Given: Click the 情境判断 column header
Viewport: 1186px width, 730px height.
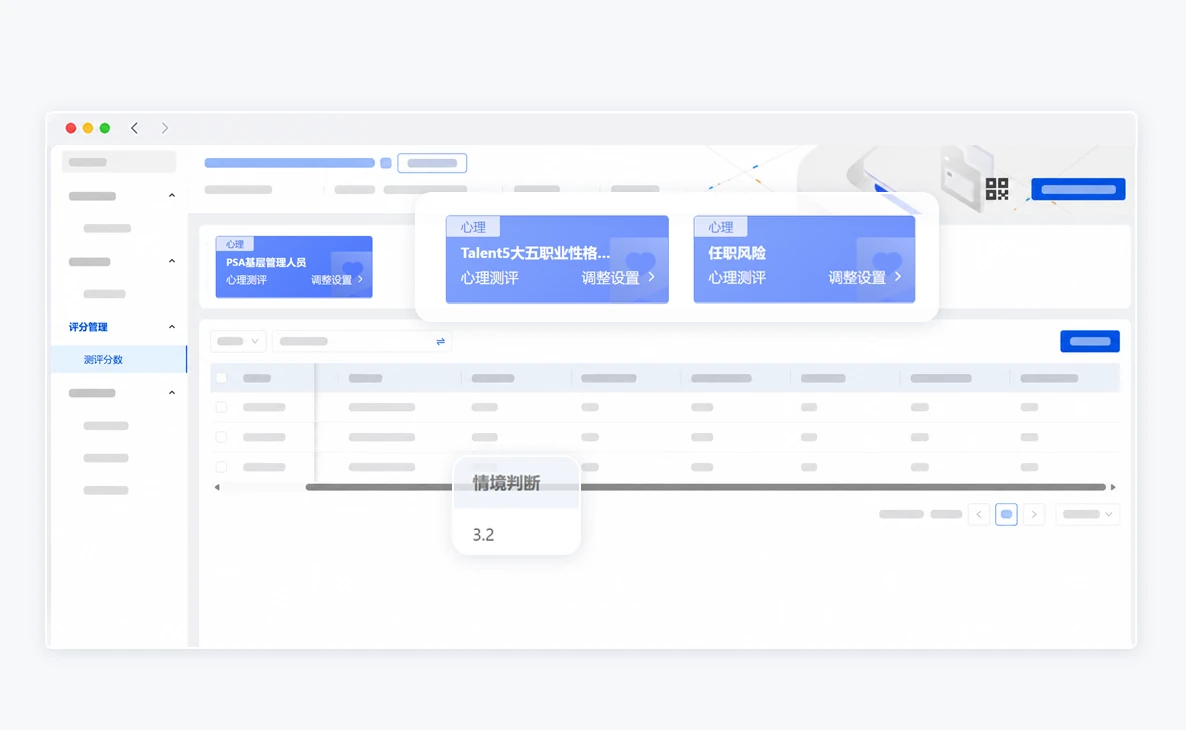Looking at the screenshot, I should [506, 483].
